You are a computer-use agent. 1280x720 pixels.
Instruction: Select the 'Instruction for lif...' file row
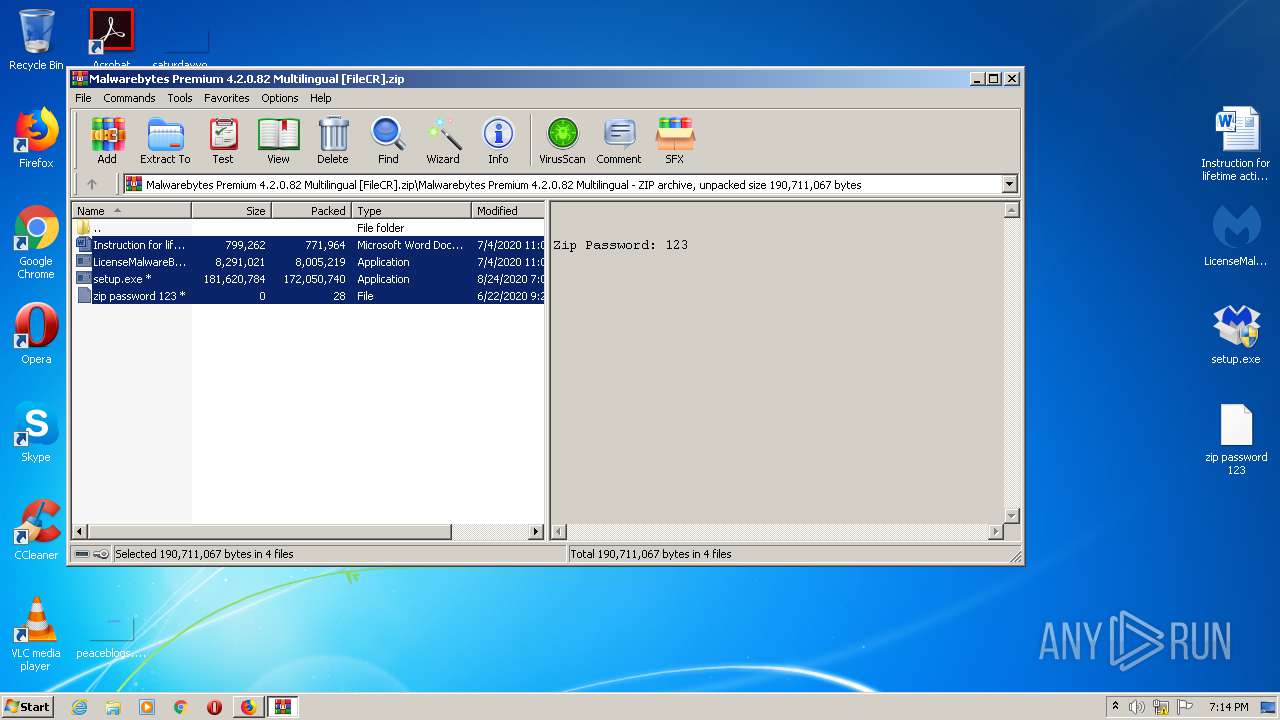pos(309,245)
